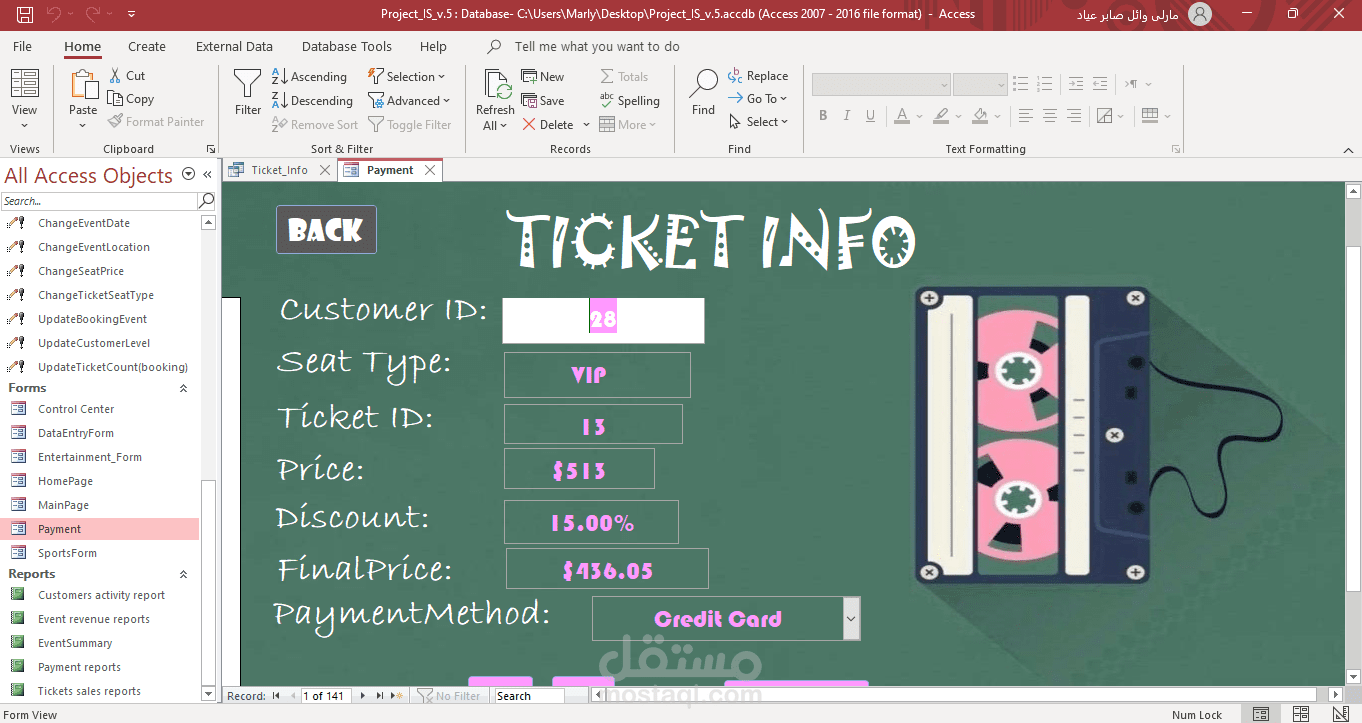Click the Customer ID field showing 28
The width and height of the screenshot is (1362, 723).
pos(603,320)
